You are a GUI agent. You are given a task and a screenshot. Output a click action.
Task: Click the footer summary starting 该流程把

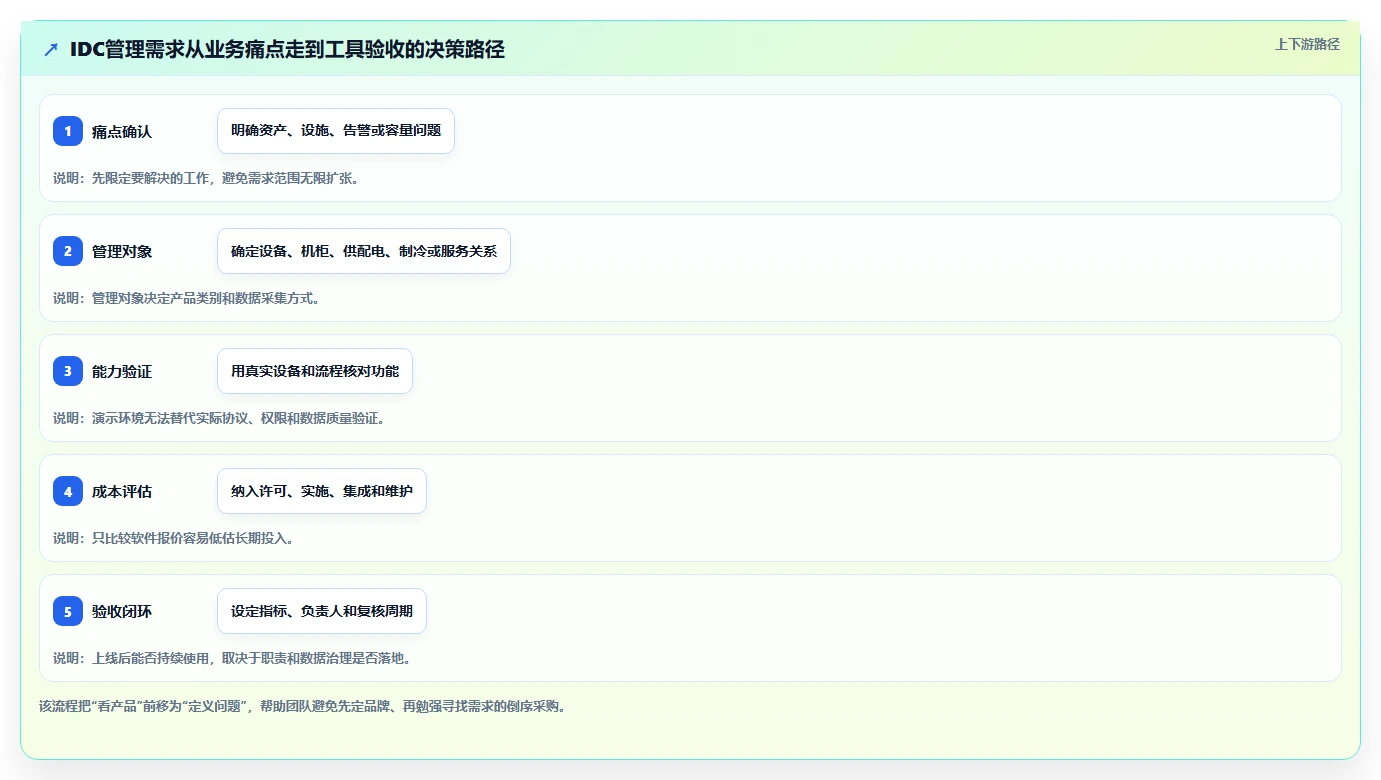point(305,706)
